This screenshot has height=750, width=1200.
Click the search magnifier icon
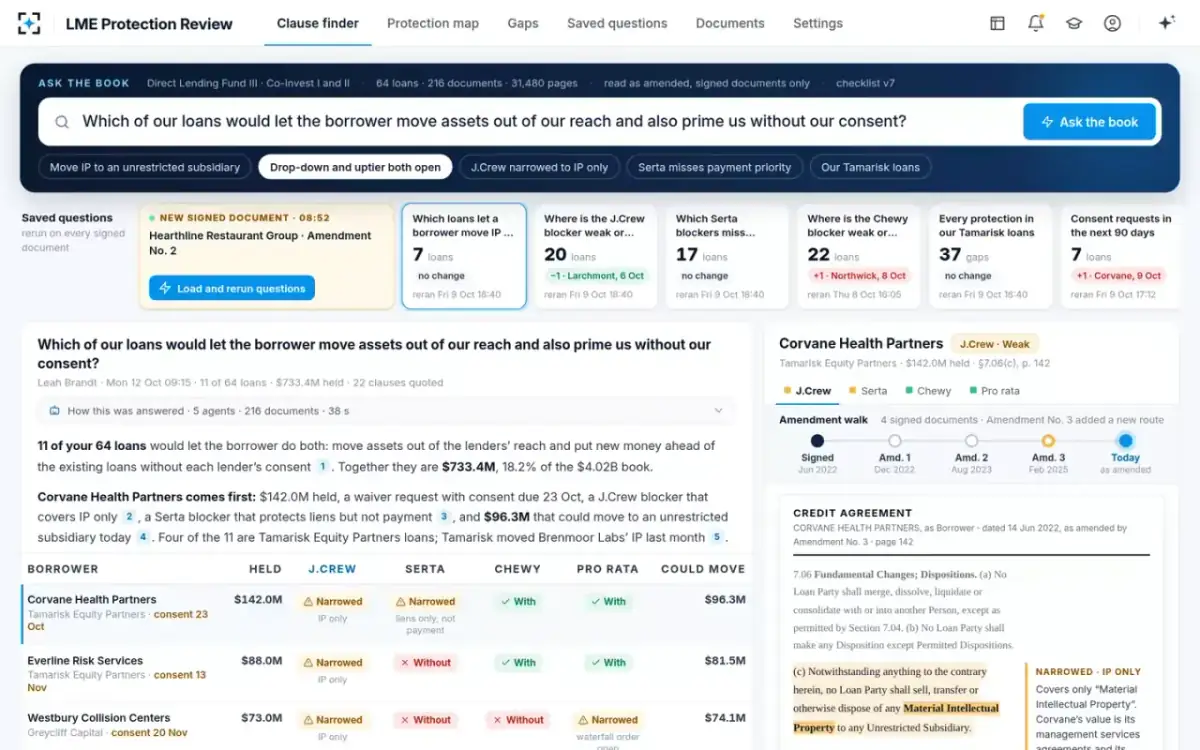point(62,122)
